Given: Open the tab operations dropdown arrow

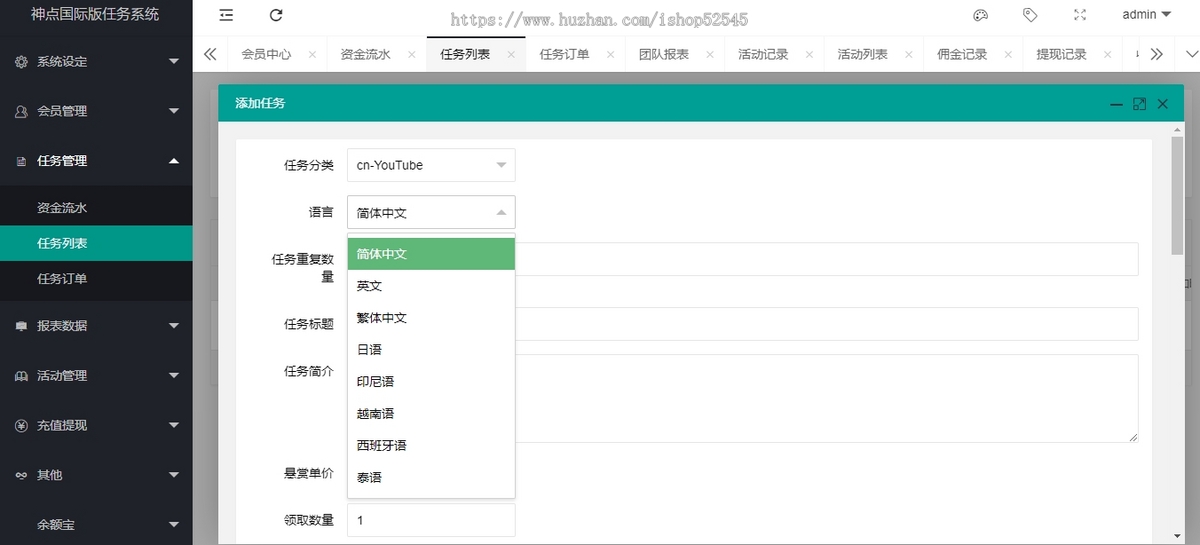Looking at the screenshot, I should point(1191,54).
